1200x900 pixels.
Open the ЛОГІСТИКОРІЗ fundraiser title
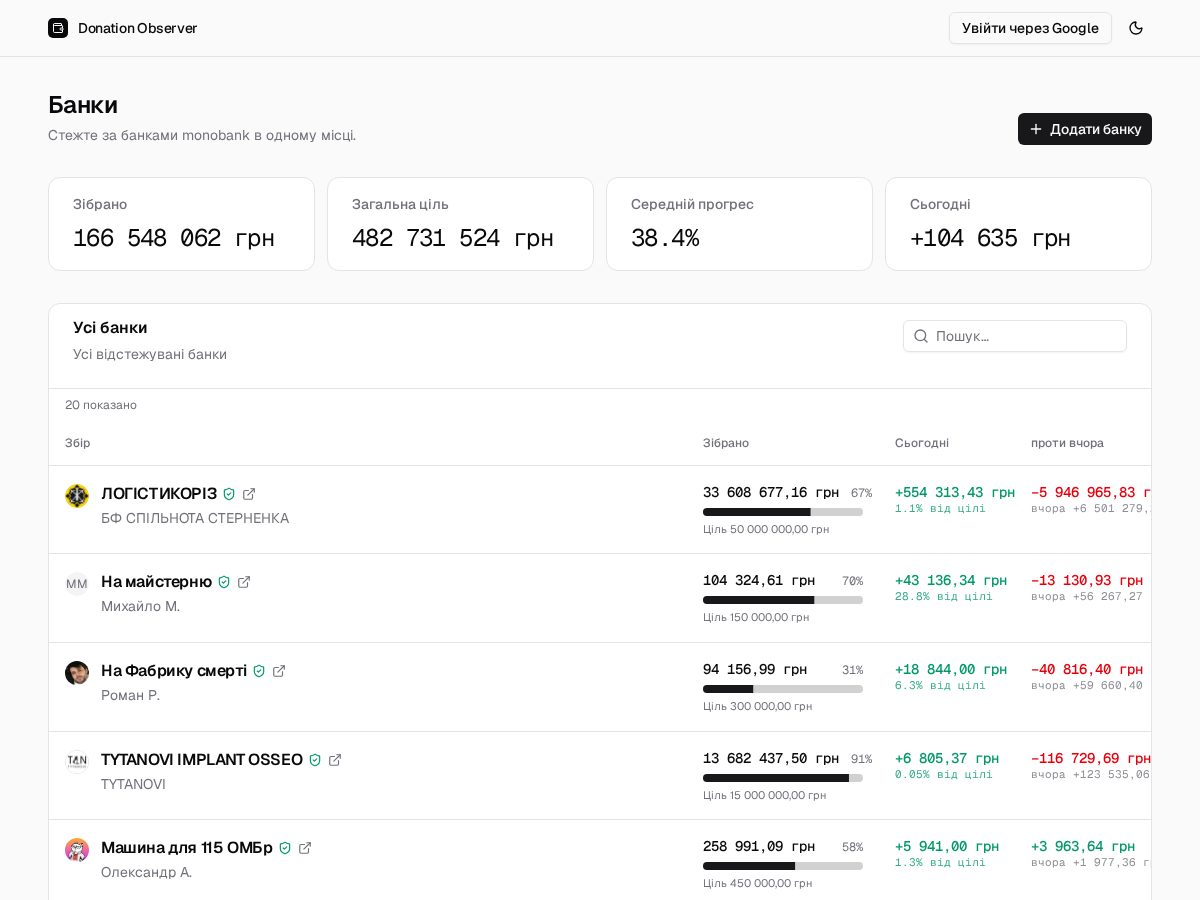pyautogui.click(x=159, y=493)
